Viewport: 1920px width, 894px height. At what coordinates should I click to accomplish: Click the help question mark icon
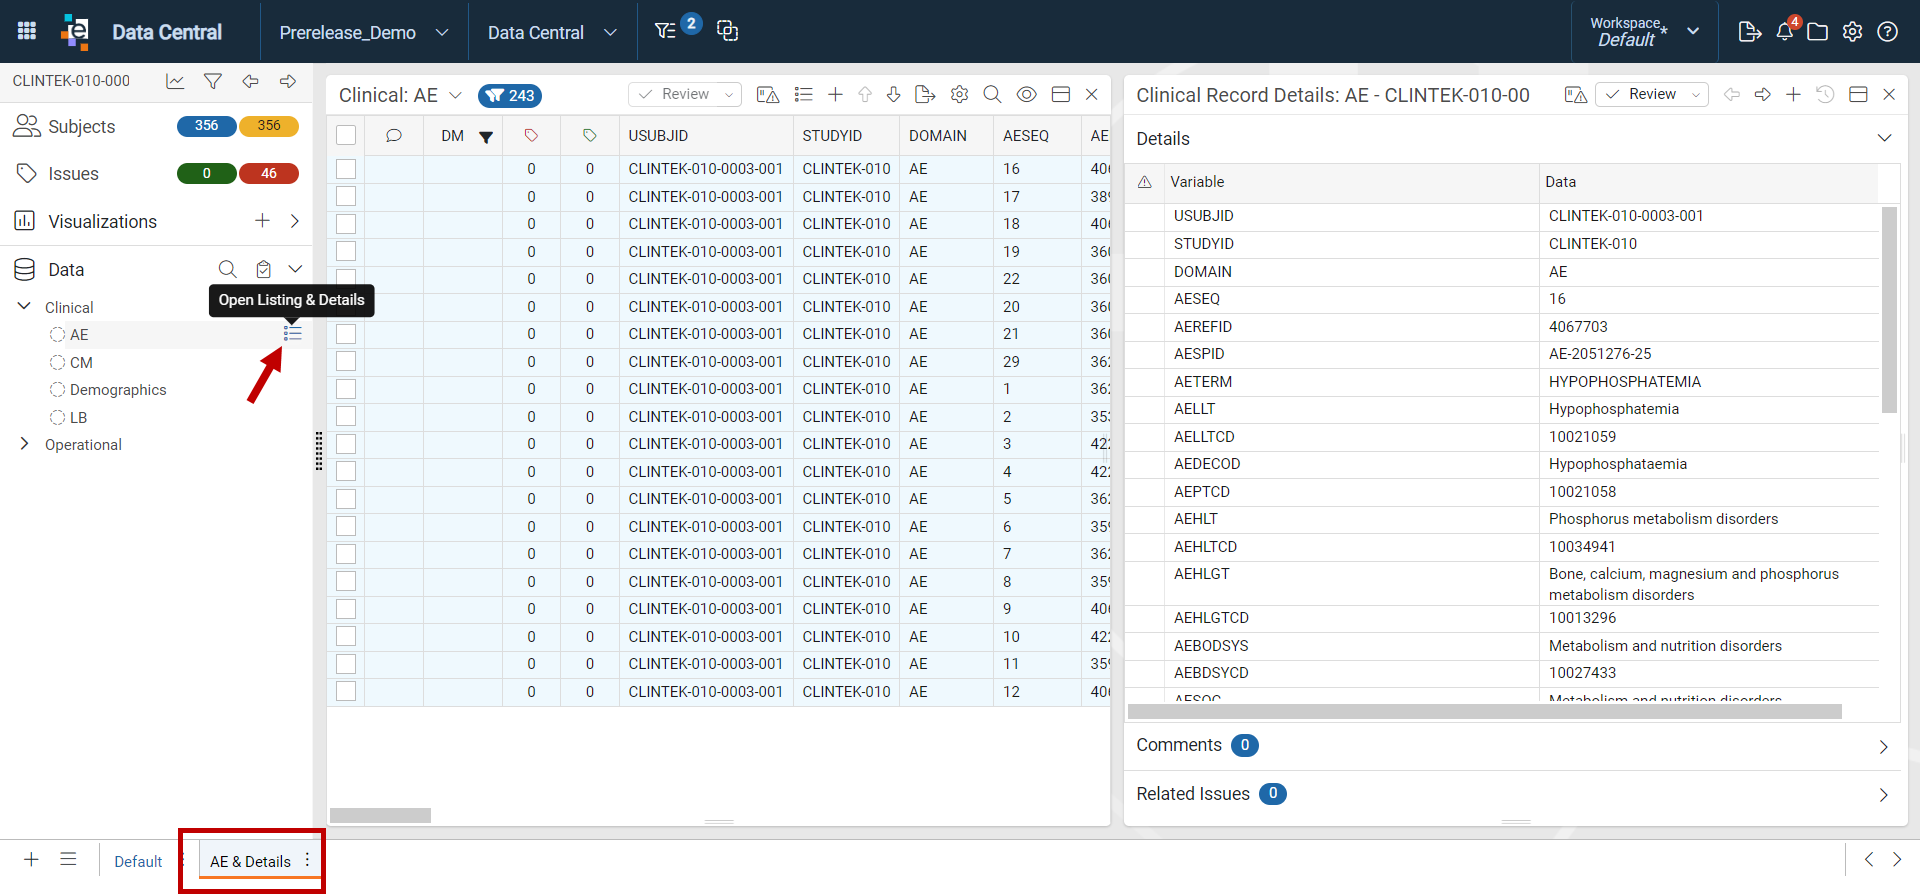click(1888, 32)
